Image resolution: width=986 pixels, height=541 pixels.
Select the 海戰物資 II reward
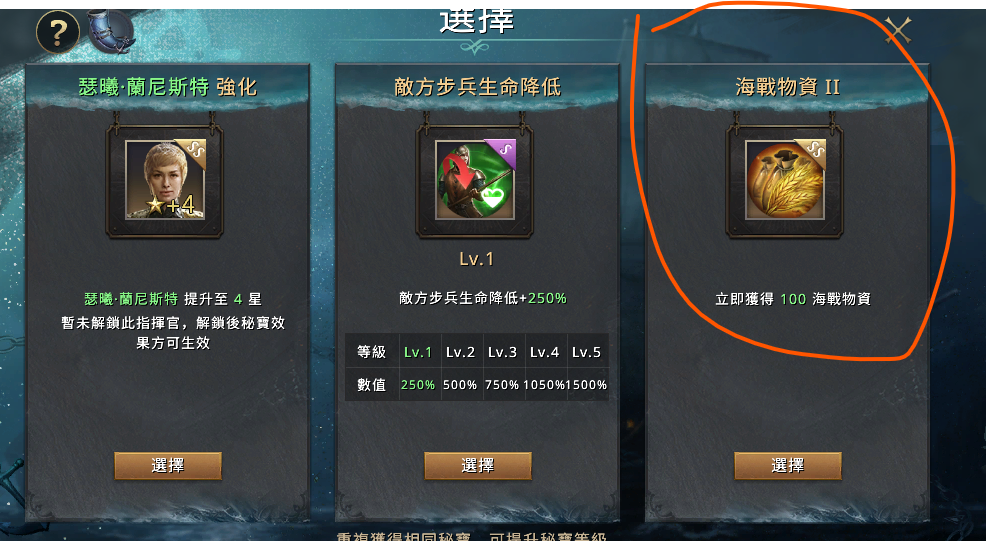788,466
